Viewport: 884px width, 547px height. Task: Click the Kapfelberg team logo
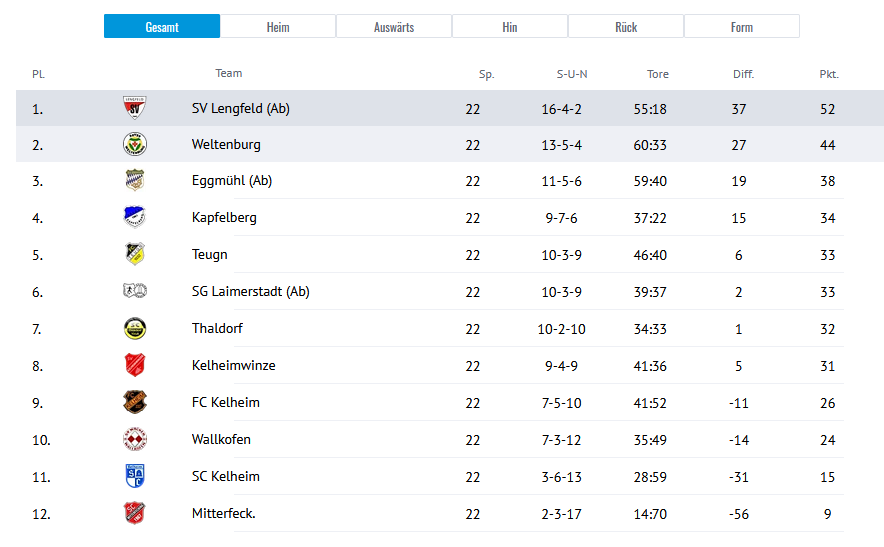134,217
